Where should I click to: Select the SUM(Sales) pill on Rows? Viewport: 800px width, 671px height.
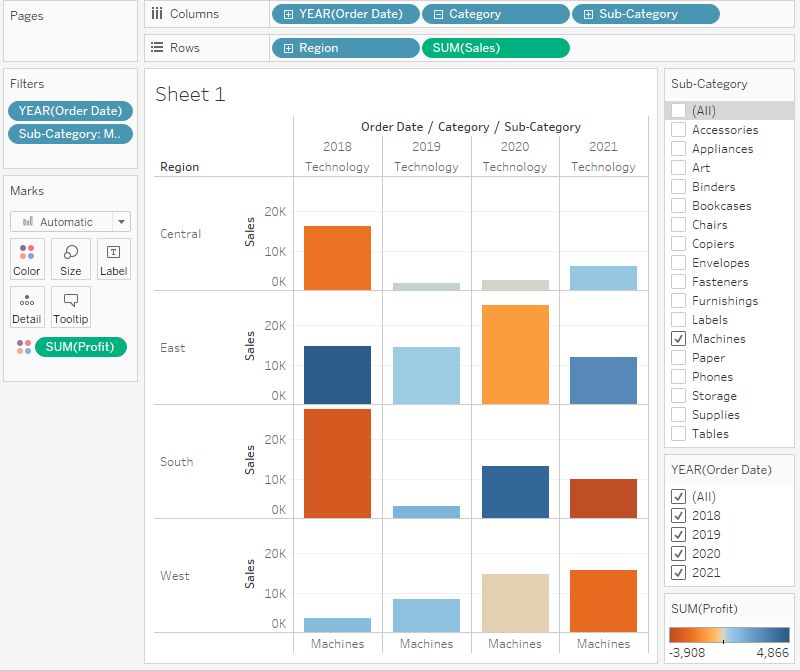click(495, 48)
